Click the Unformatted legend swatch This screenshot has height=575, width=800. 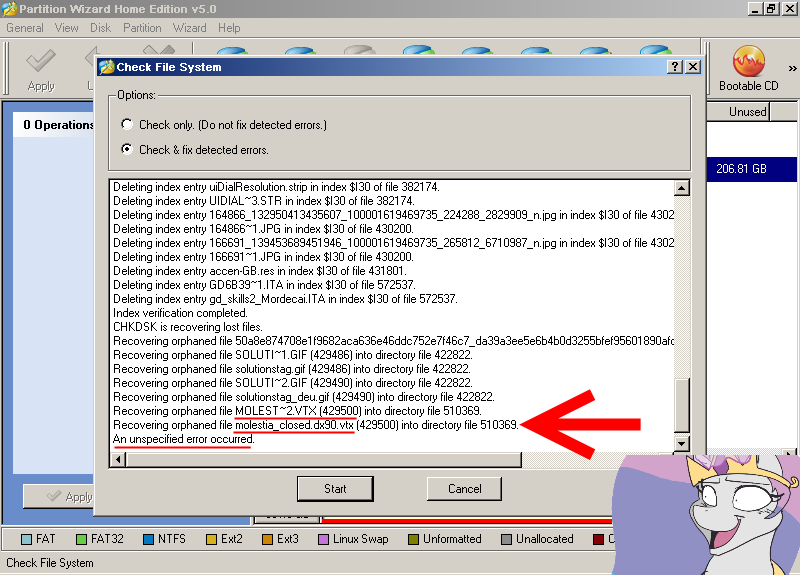(413, 539)
